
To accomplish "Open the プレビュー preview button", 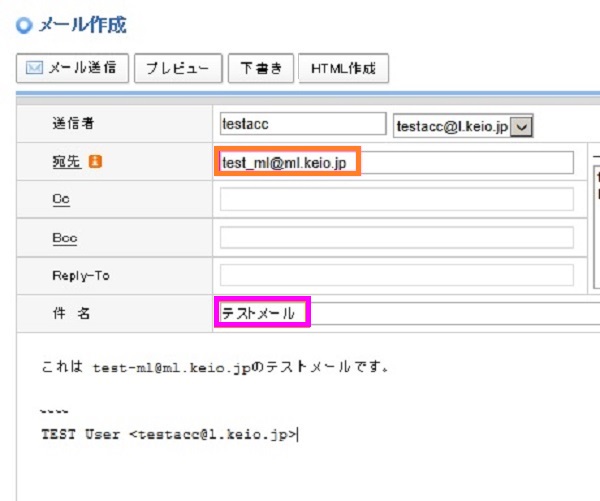I will (177, 68).
